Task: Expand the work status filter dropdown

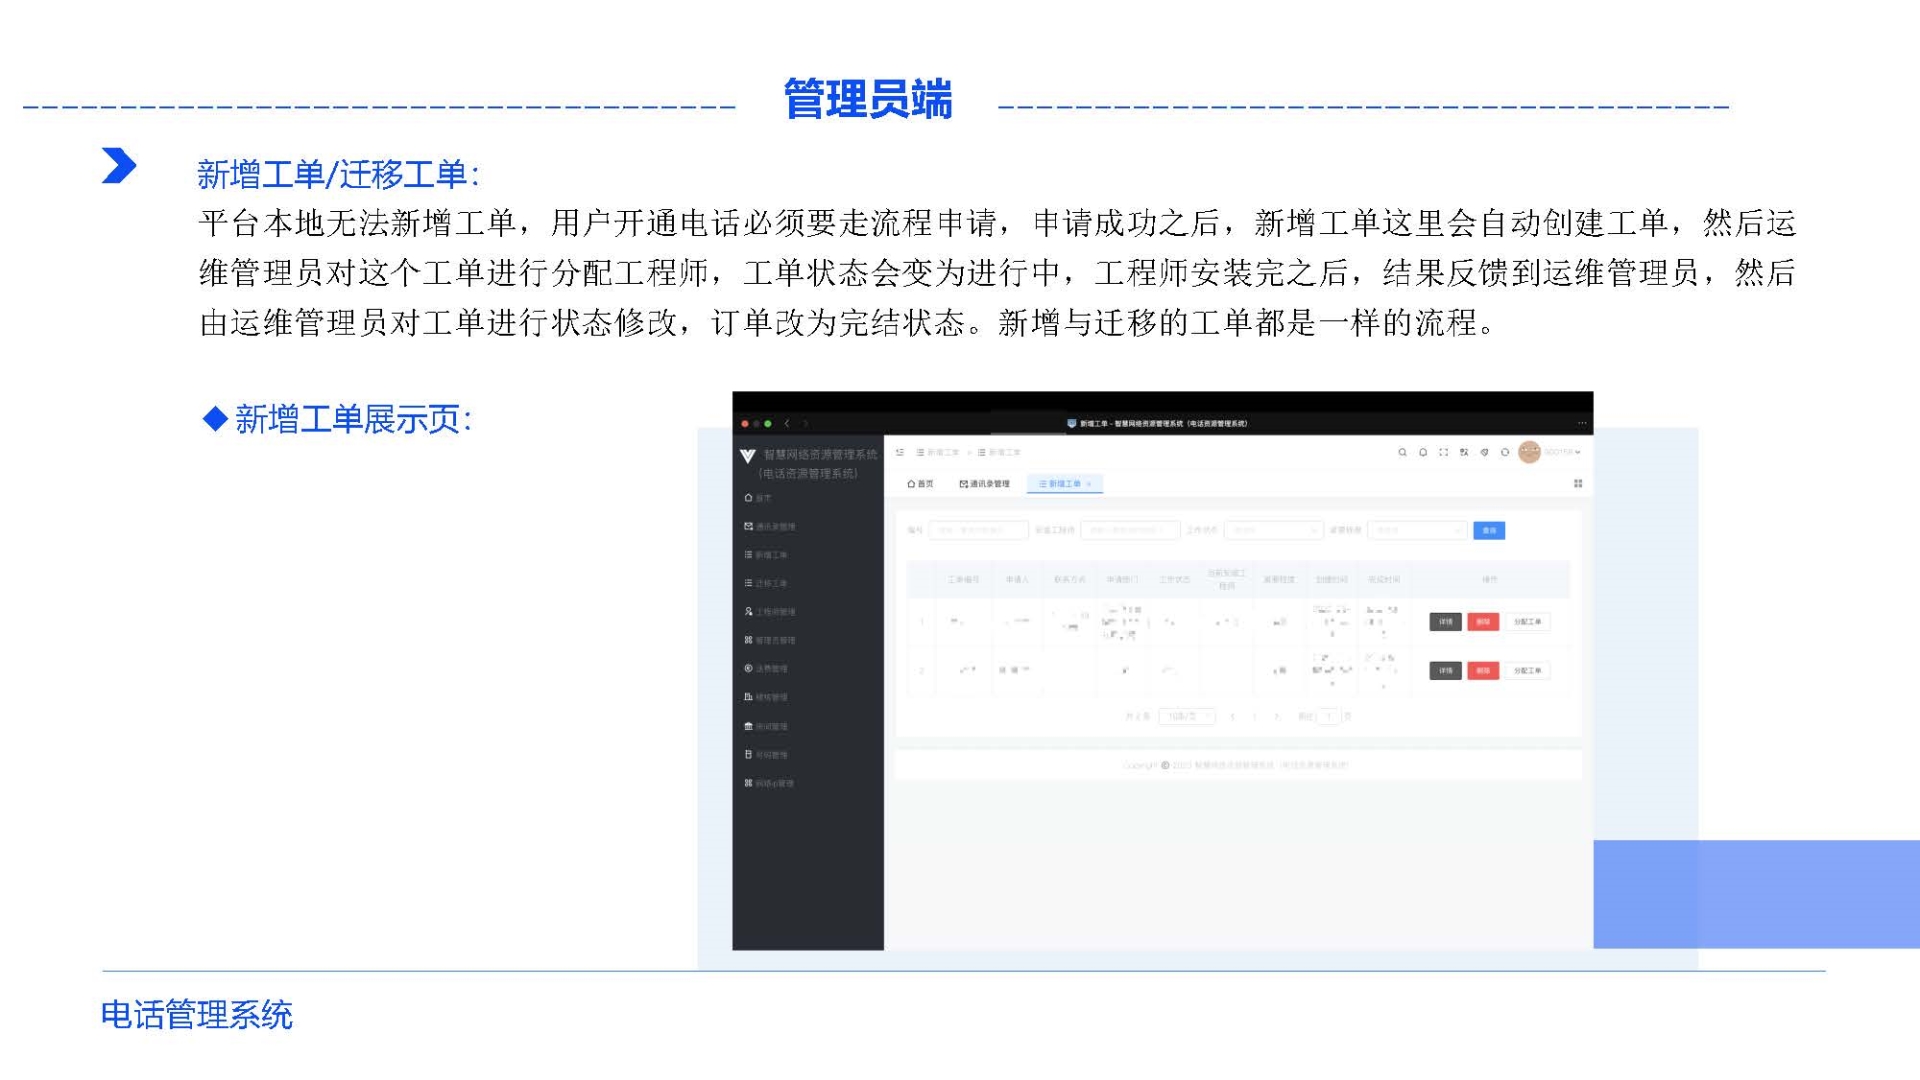Action: [x=1272, y=530]
